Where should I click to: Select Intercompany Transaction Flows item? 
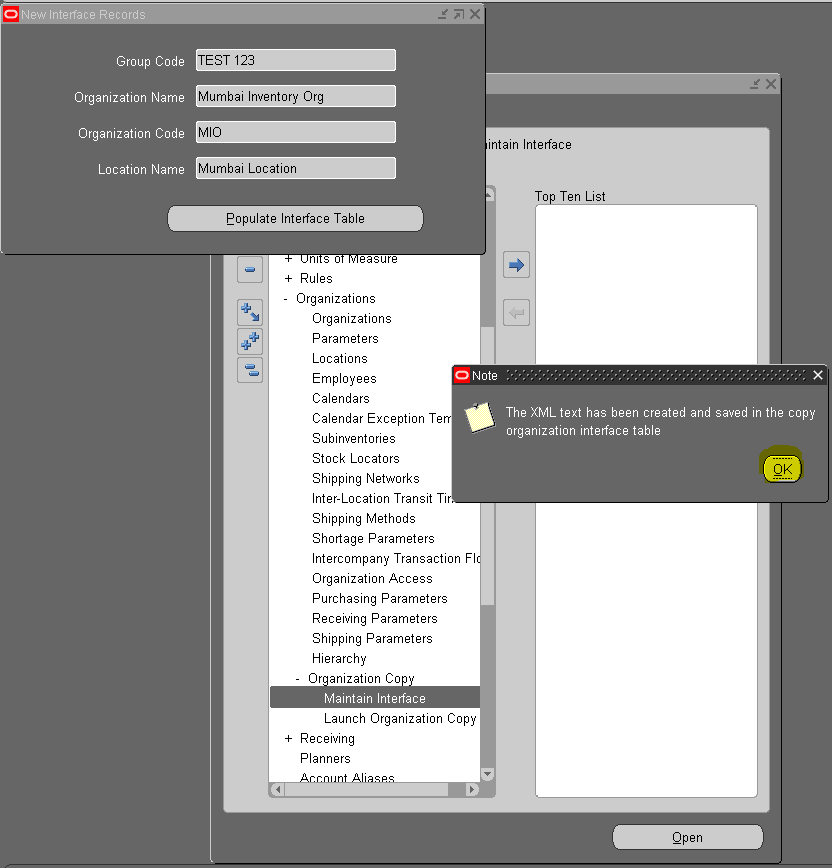pyautogui.click(x=395, y=559)
